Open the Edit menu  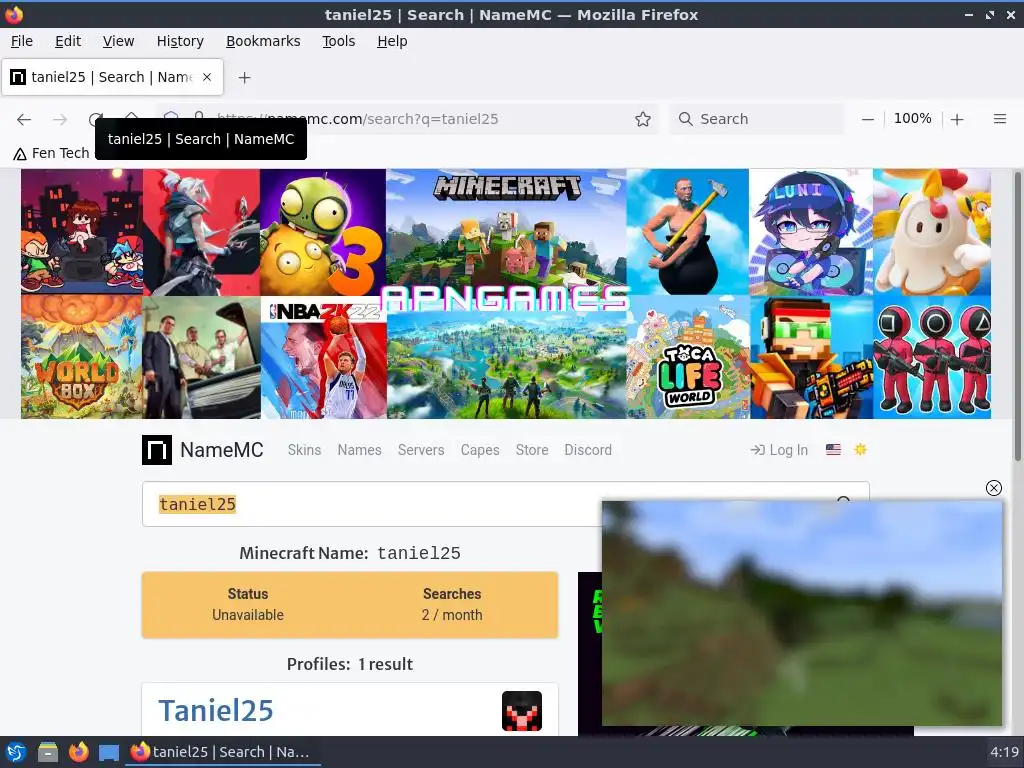pos(68,41)
